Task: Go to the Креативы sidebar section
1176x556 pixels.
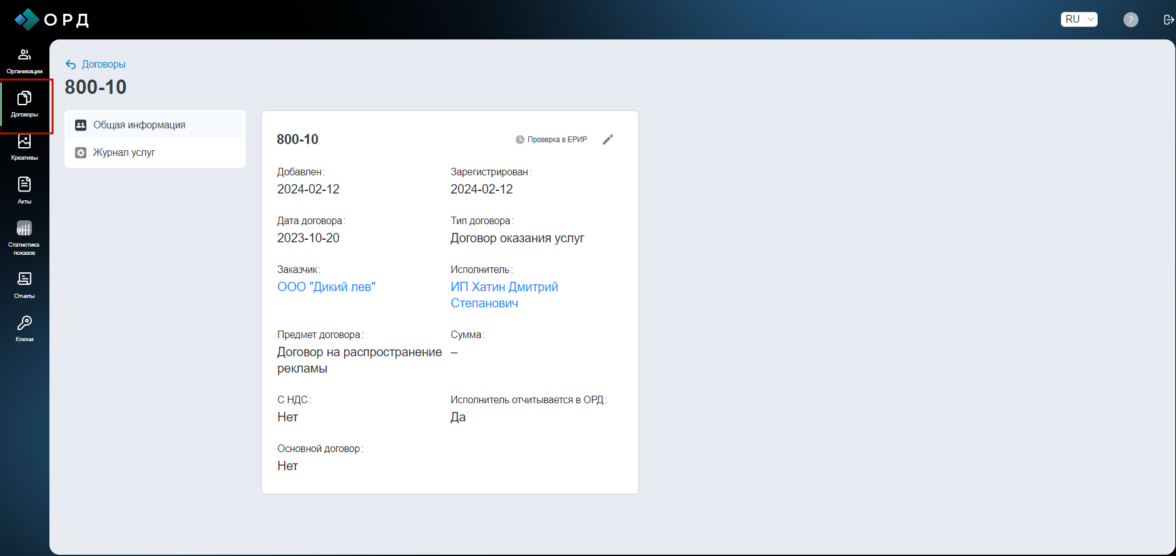Action: click(x=24, y=149)
